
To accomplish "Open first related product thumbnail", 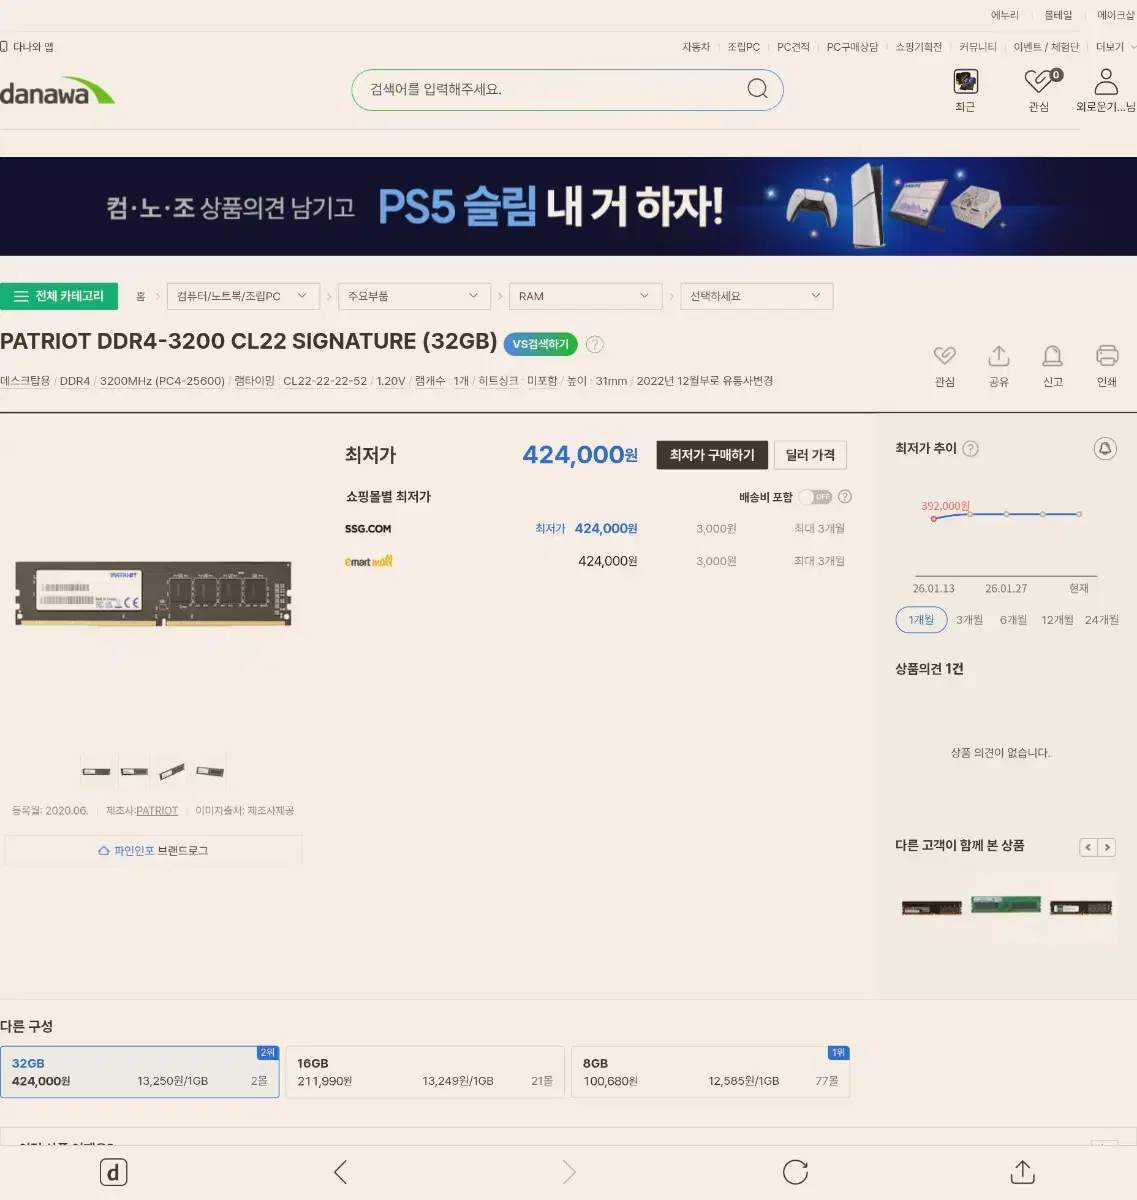I will pyautogui.click(x=932, y=908).
